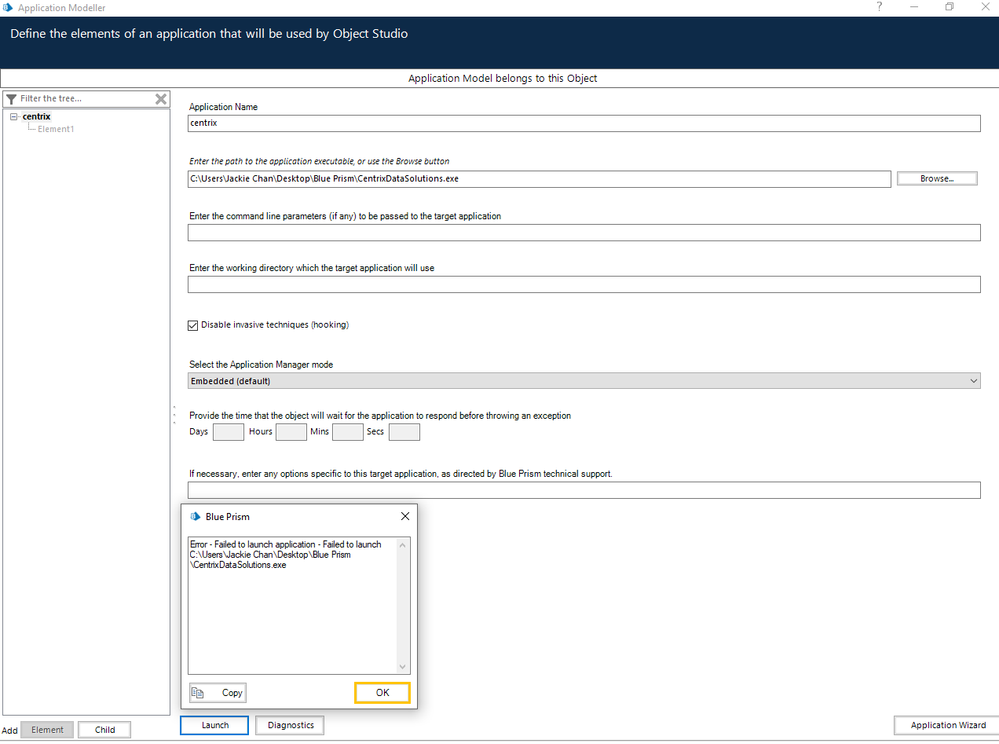Select Element1 in the application tree
The height and width of the screenshot is (744, 999).
pyautogui.click(x=55, y=129)
